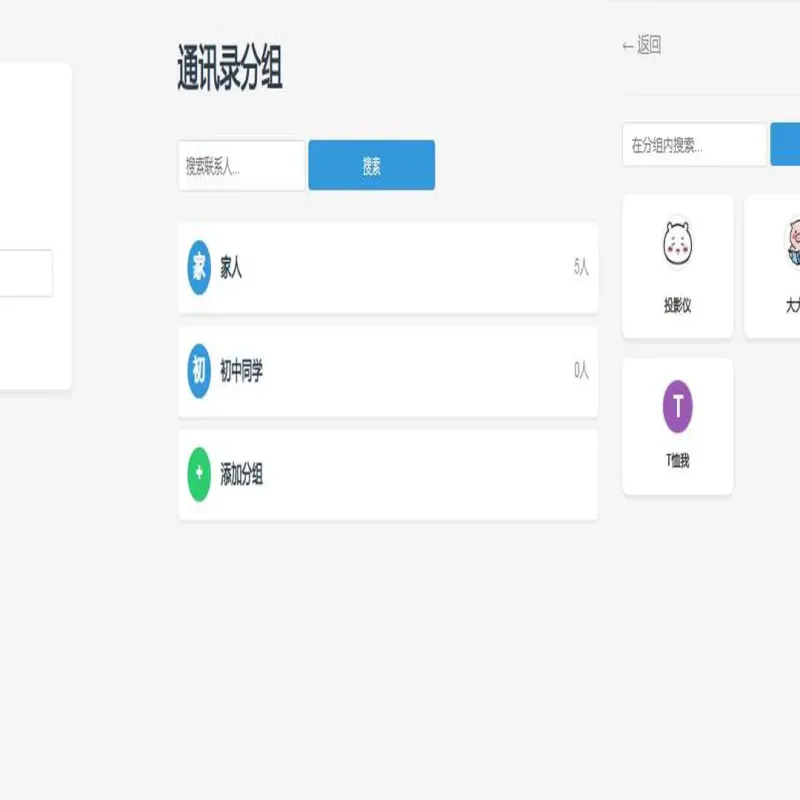
Task: Click the 在分组内搜索 input field
Action: point(695,145)
